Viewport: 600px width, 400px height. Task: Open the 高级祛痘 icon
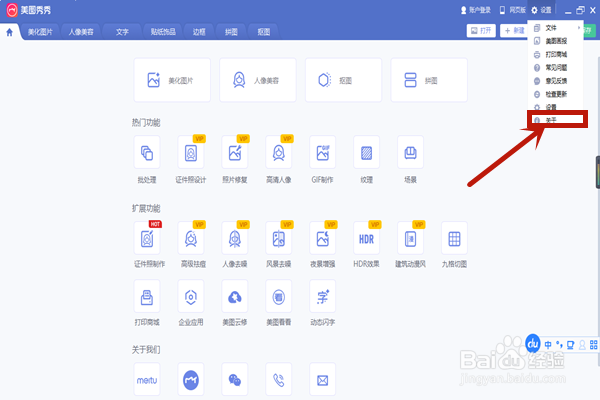click(191, 238)
